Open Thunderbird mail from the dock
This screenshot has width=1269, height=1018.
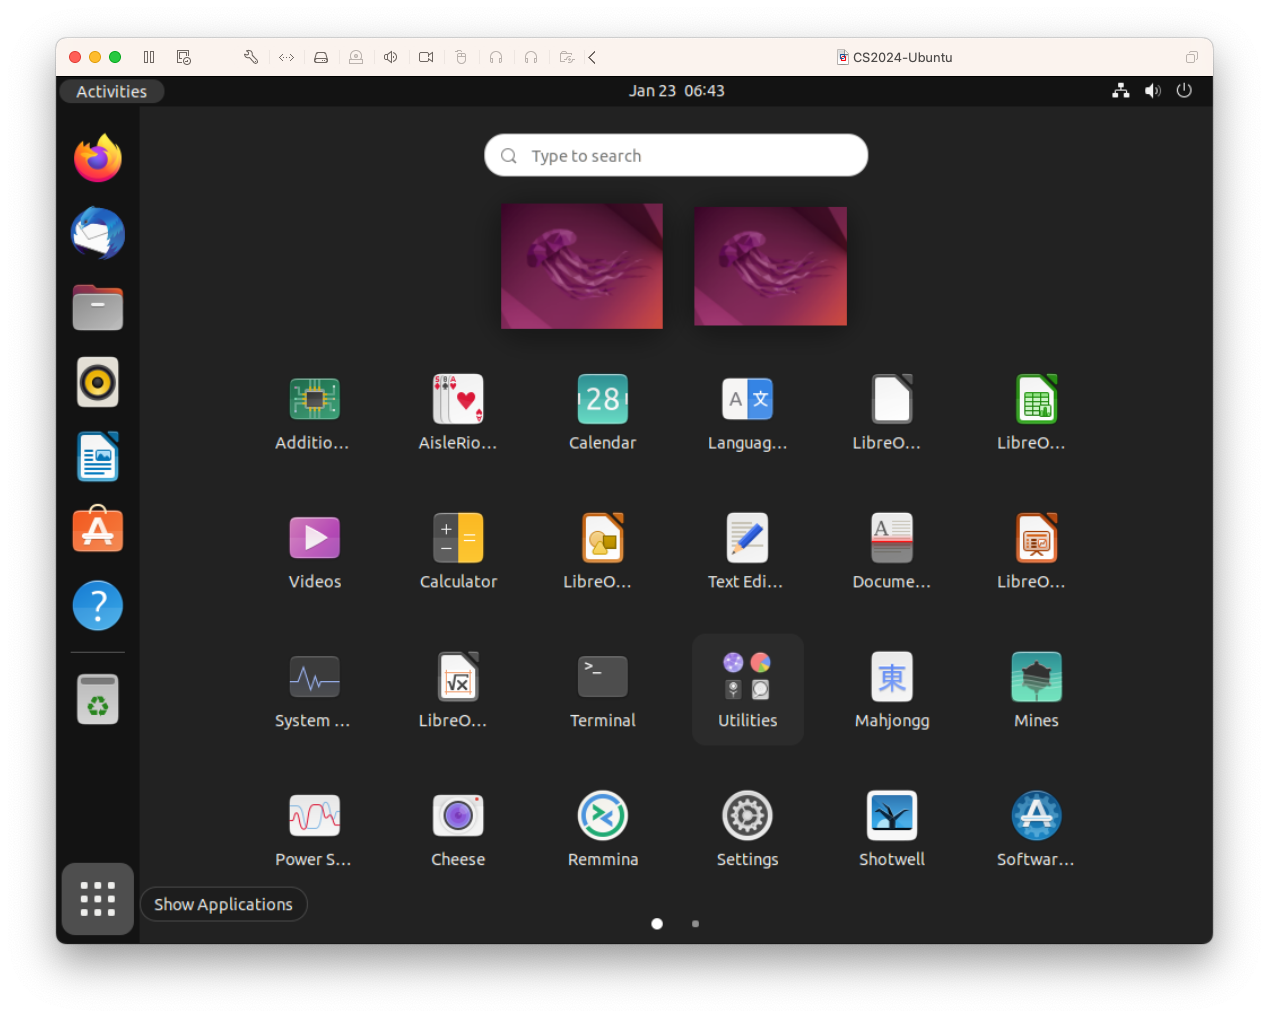click(x=98, y=233)
